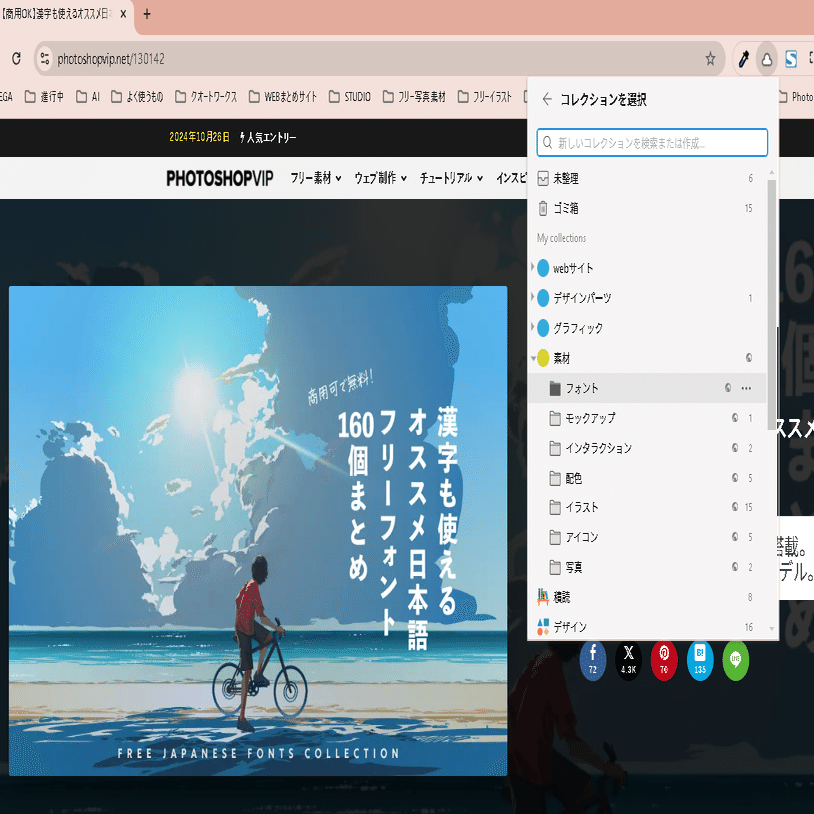814x814 pixels.
Task: Choose the インタラクション folder
Action: [647, 448]
